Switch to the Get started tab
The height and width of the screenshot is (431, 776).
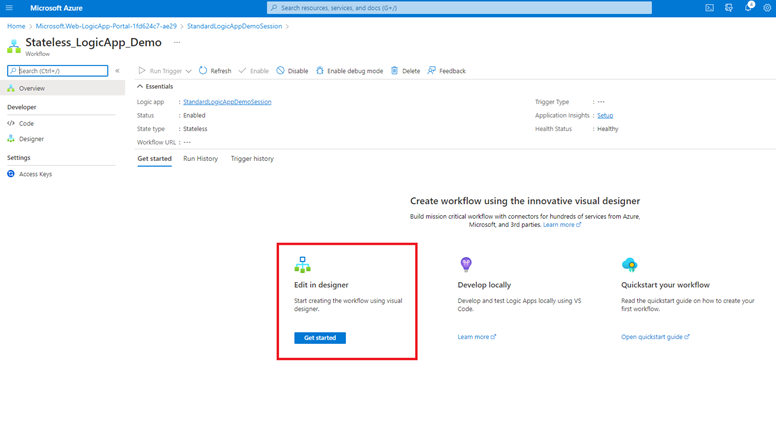pyautogui.click(x=154, y=159)
